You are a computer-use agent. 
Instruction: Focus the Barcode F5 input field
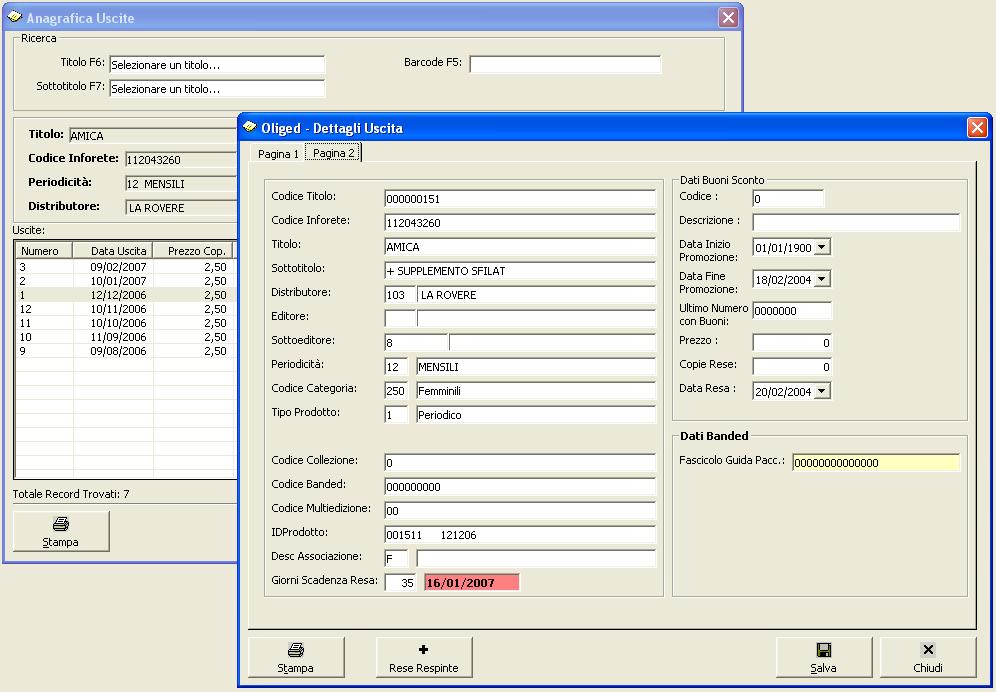coord(565,64)
